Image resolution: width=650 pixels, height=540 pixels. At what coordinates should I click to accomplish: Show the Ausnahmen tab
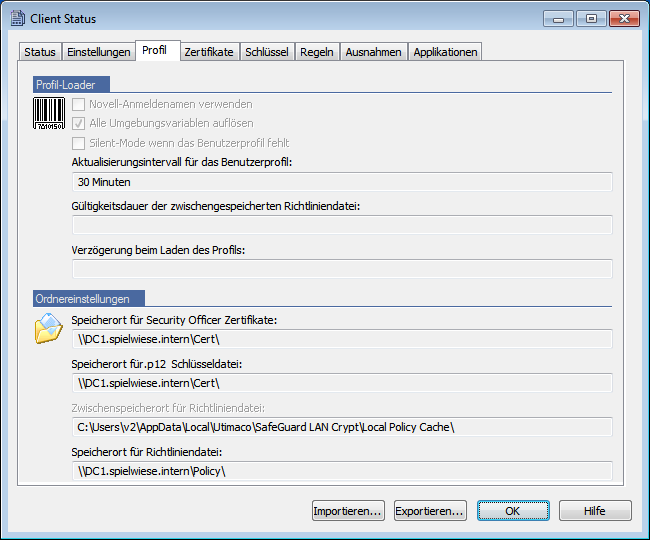374,52
